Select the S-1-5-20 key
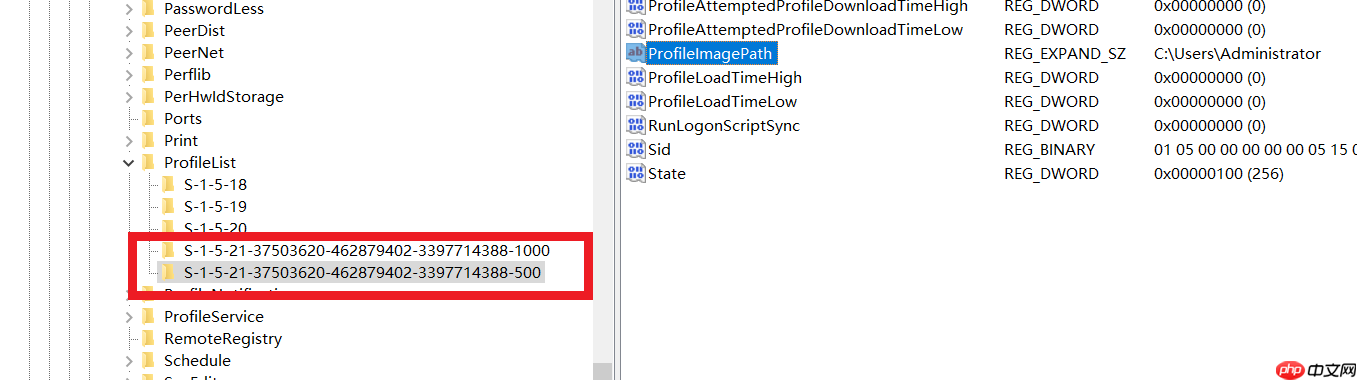This screenshot has width=1357, height=380. (x=215, y=228)
